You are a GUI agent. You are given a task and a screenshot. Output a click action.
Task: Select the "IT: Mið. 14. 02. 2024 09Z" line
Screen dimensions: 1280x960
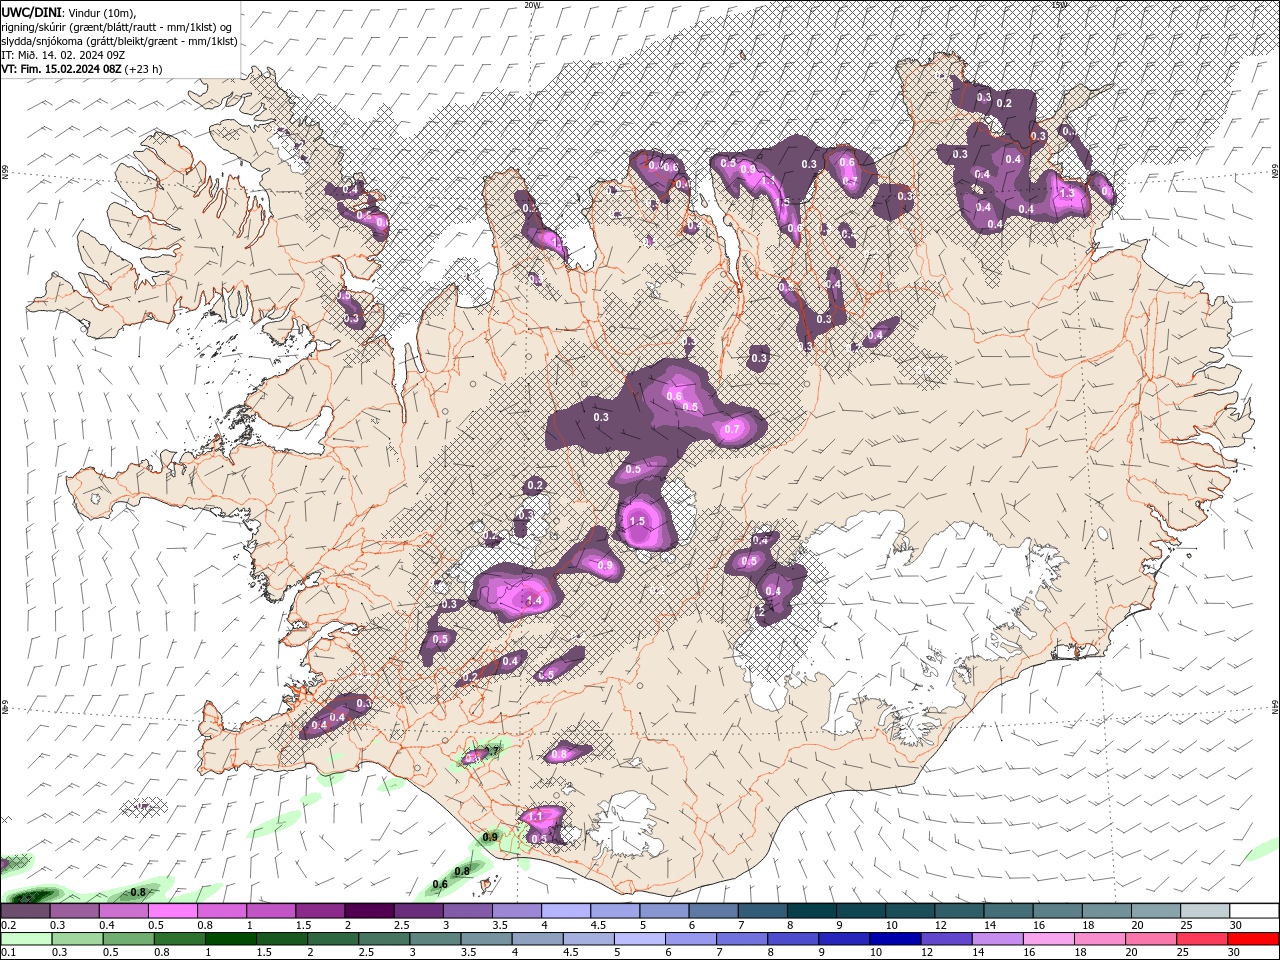[x=62, y=55]
